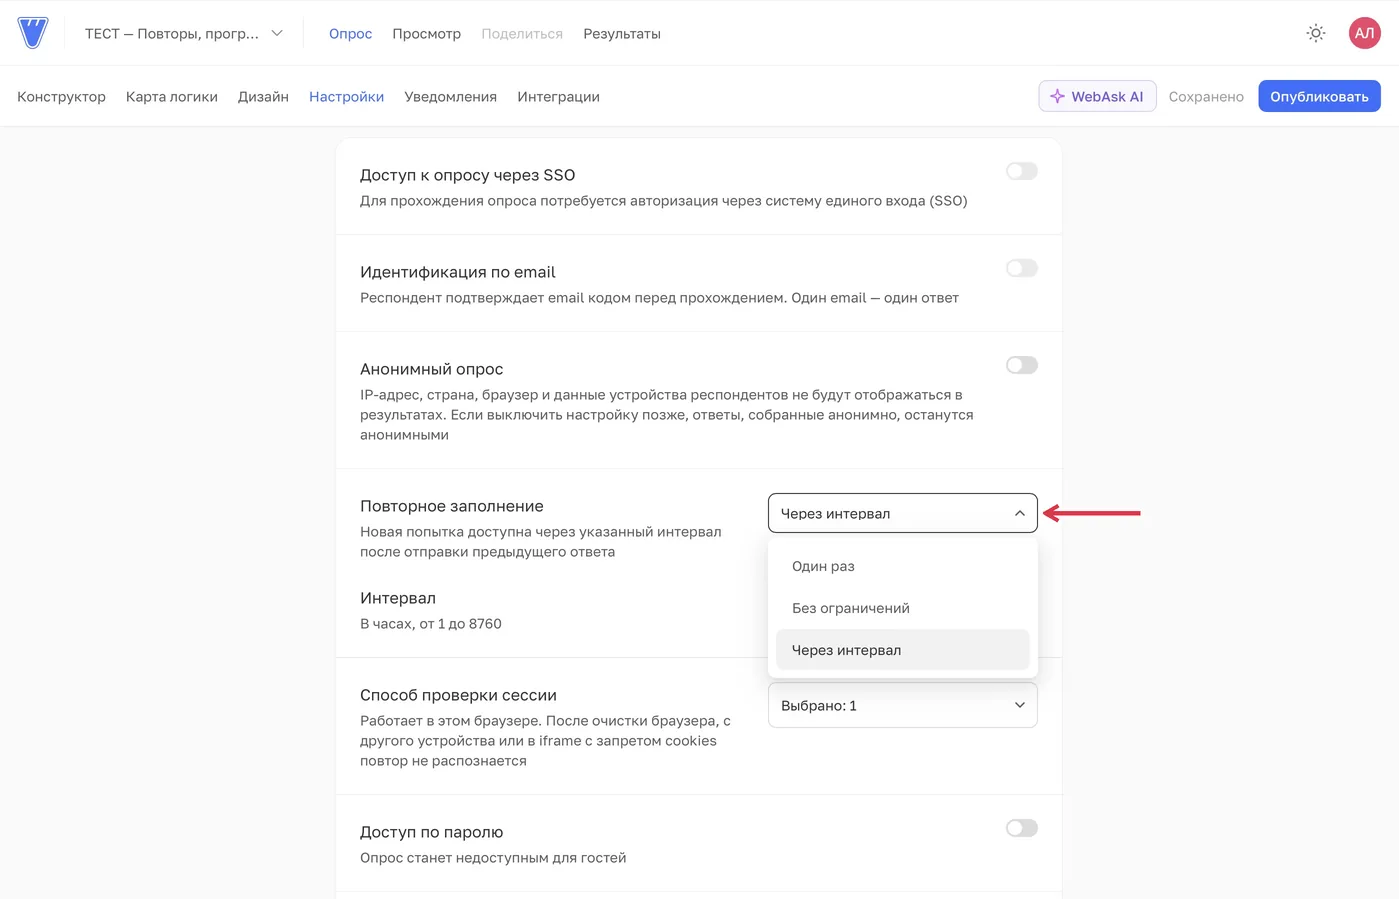This screenshot has width=1399, height=899.
Task: Open the Опрос top tab
Action: pos(350,34)
